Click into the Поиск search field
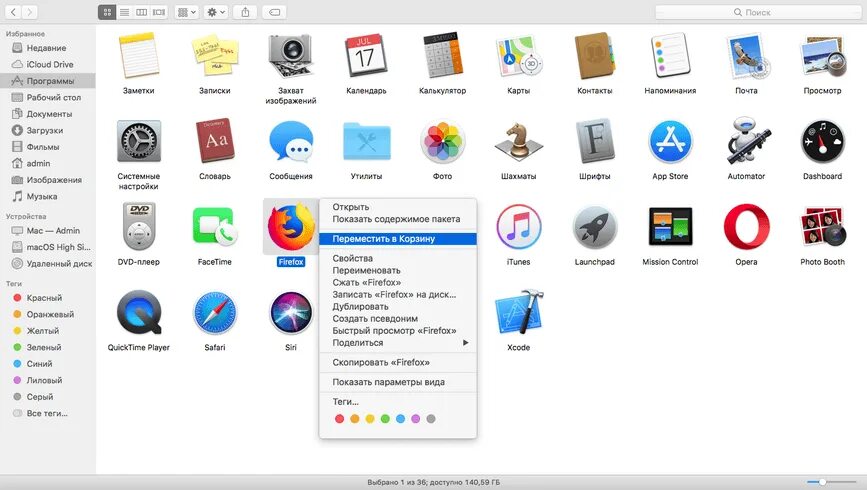867x490 pixels. (758, 12)
